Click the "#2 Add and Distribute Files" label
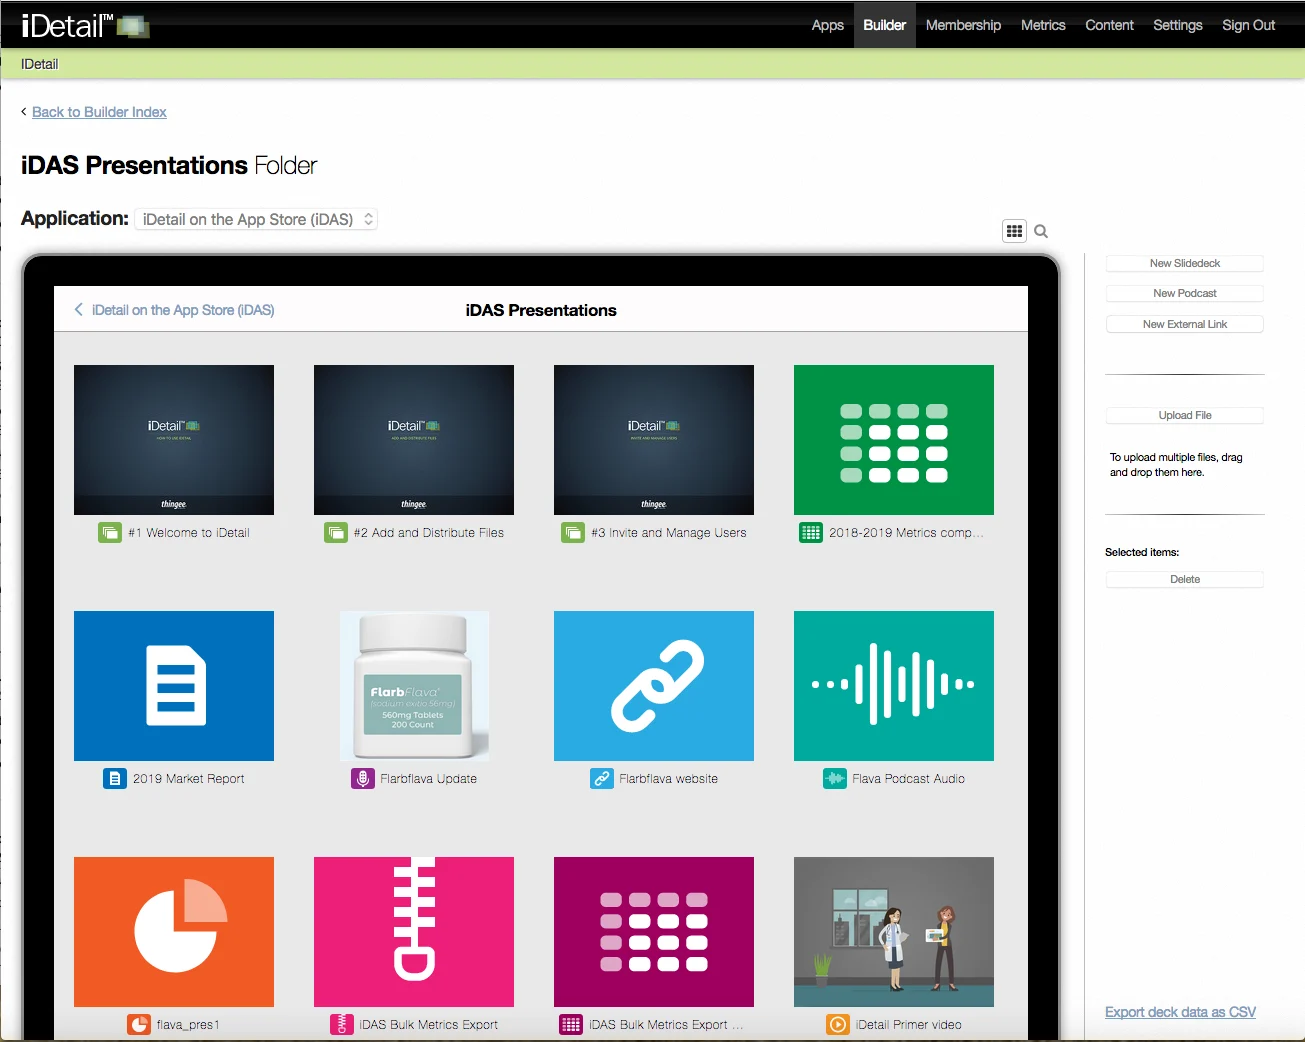The image size is (1305, 1042). point(429,533)
